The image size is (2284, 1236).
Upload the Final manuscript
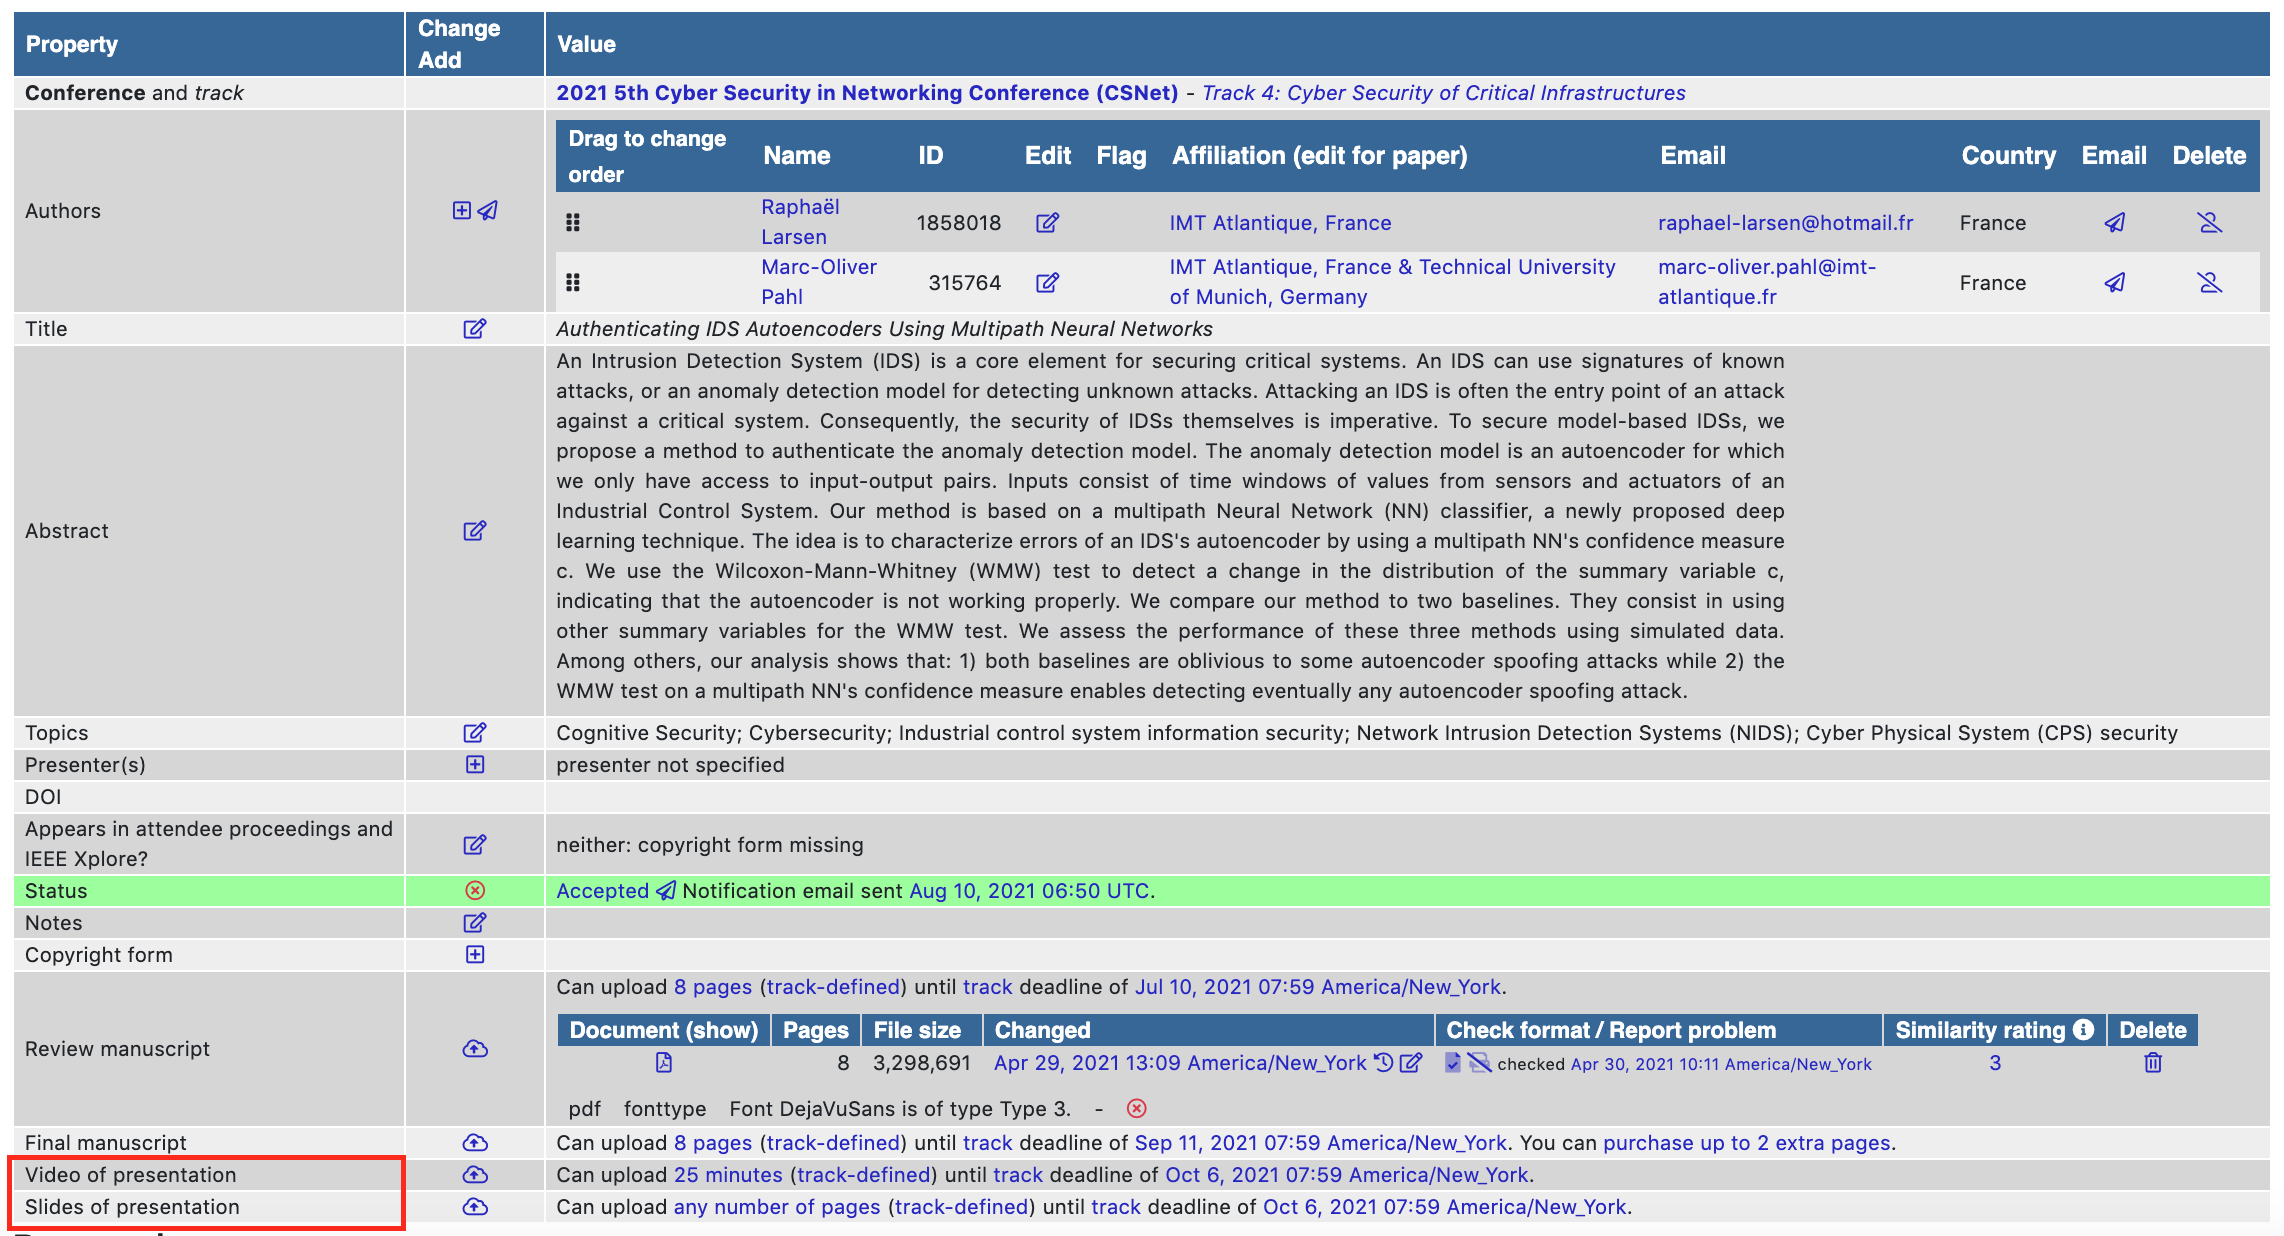[x=475, y=1142]
